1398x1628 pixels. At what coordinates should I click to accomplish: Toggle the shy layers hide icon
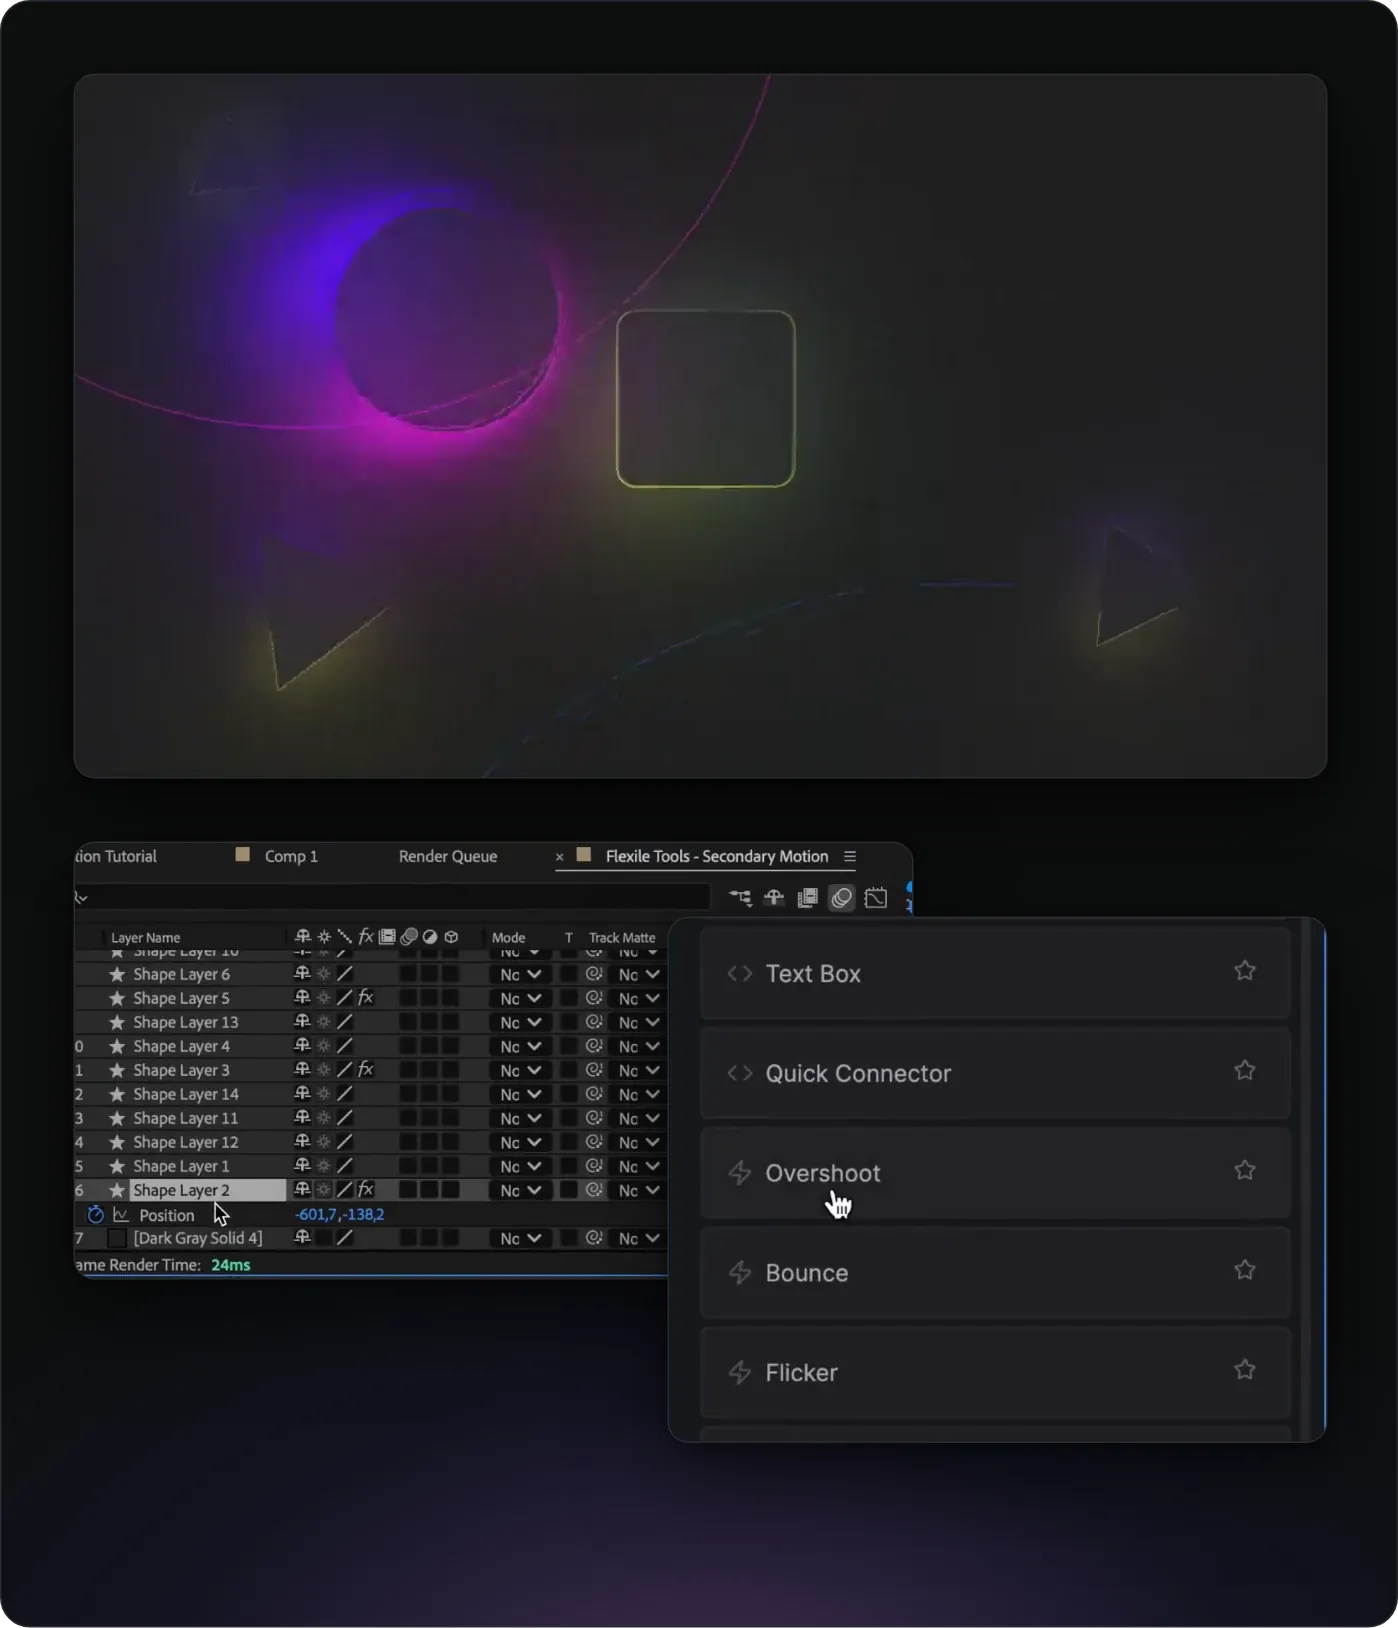[x=774, y=898]
